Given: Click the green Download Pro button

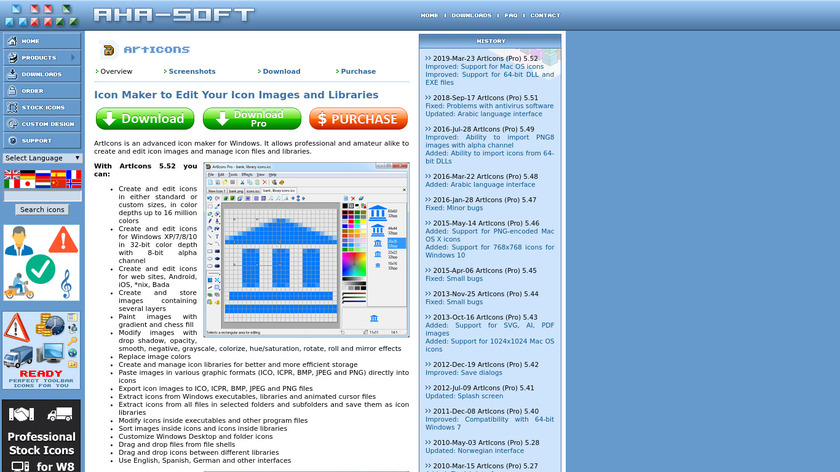Looking at the screenshot, I should 252,118.
